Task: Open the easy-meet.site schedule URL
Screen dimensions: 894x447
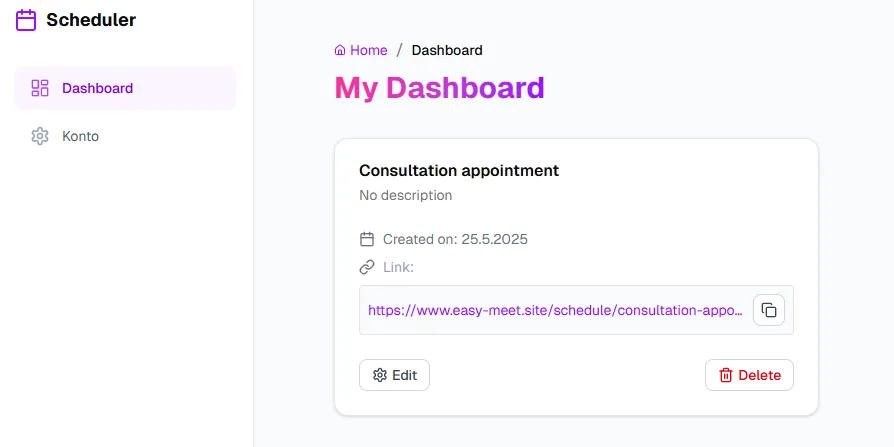Action: pos(555,310)
